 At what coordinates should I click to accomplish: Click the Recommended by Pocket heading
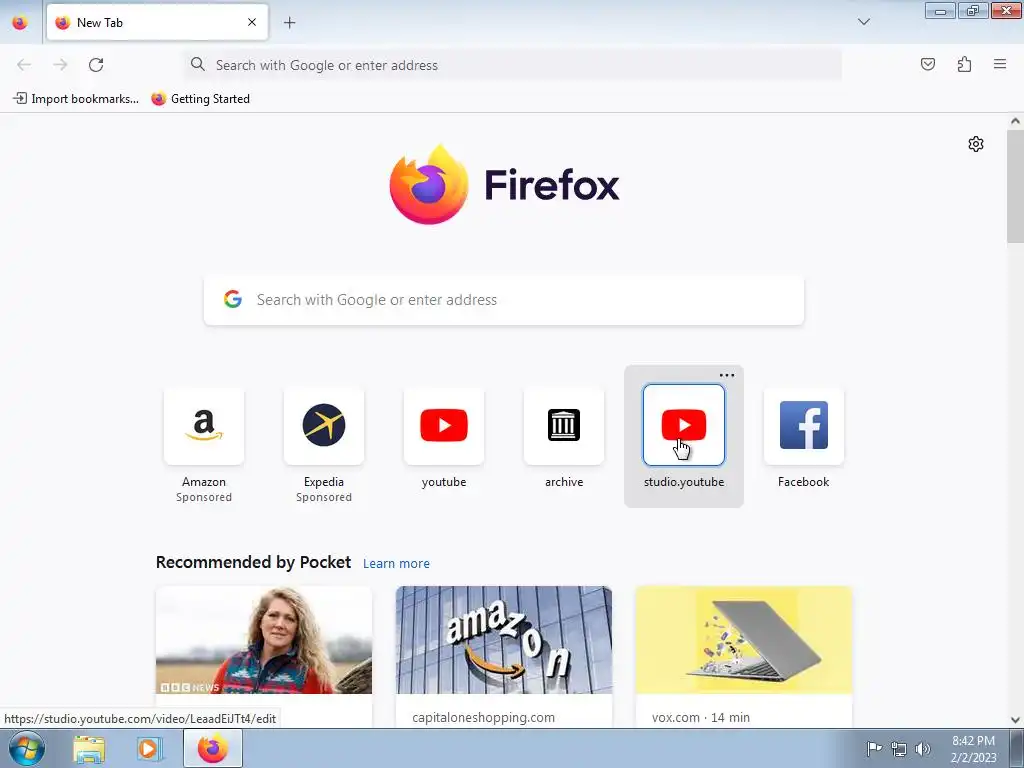point(253,562)
